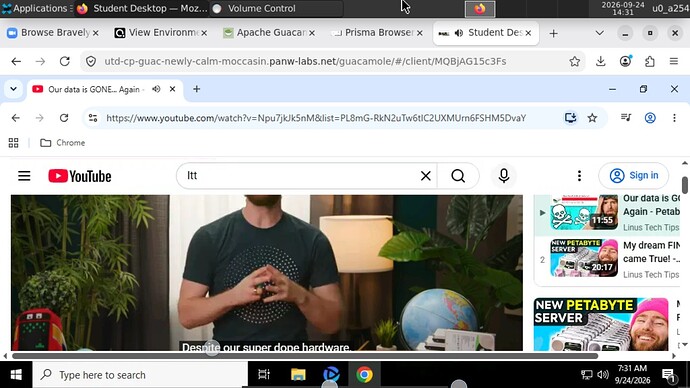The image size is (690, 388).
Task: Mute the Our data is GONE Chrome tab
Action: (156, 89)
